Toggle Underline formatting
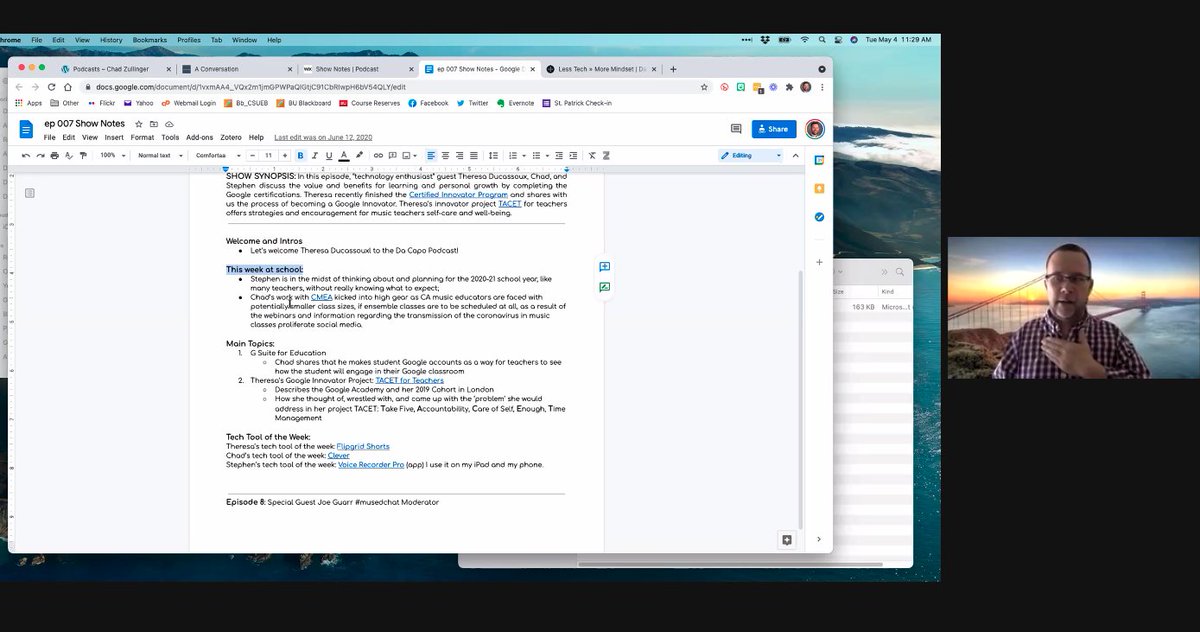 (328, 156)
